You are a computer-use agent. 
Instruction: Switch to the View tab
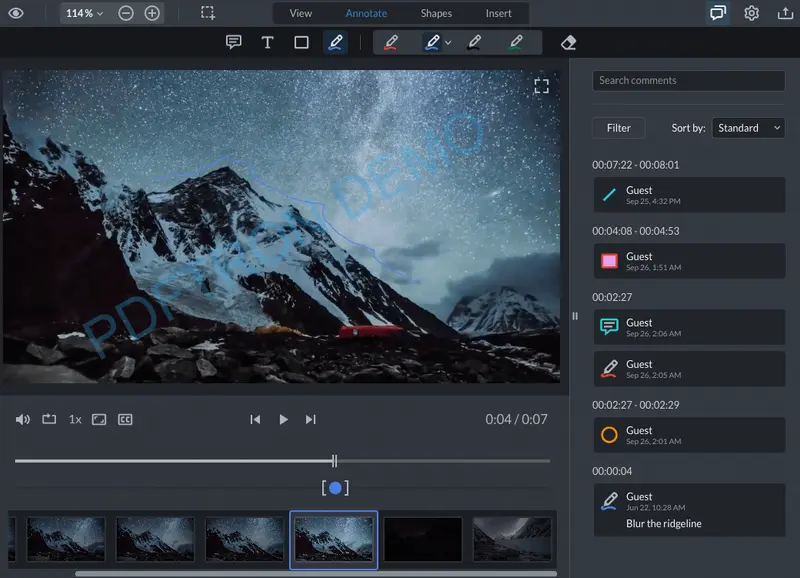(x=300, y=13)
